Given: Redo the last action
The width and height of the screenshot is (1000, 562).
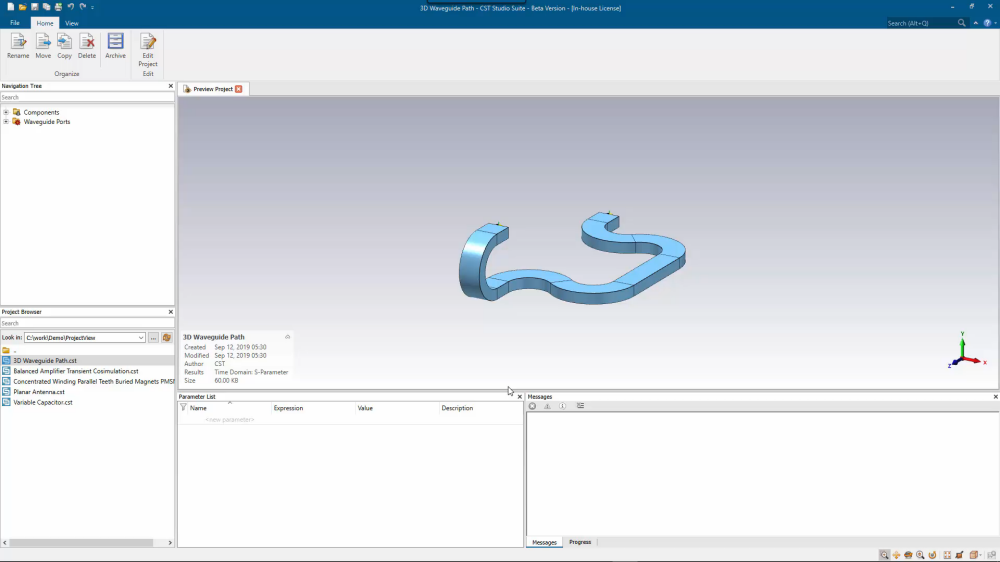Looking at the screenshot, I should pos(83,7).
